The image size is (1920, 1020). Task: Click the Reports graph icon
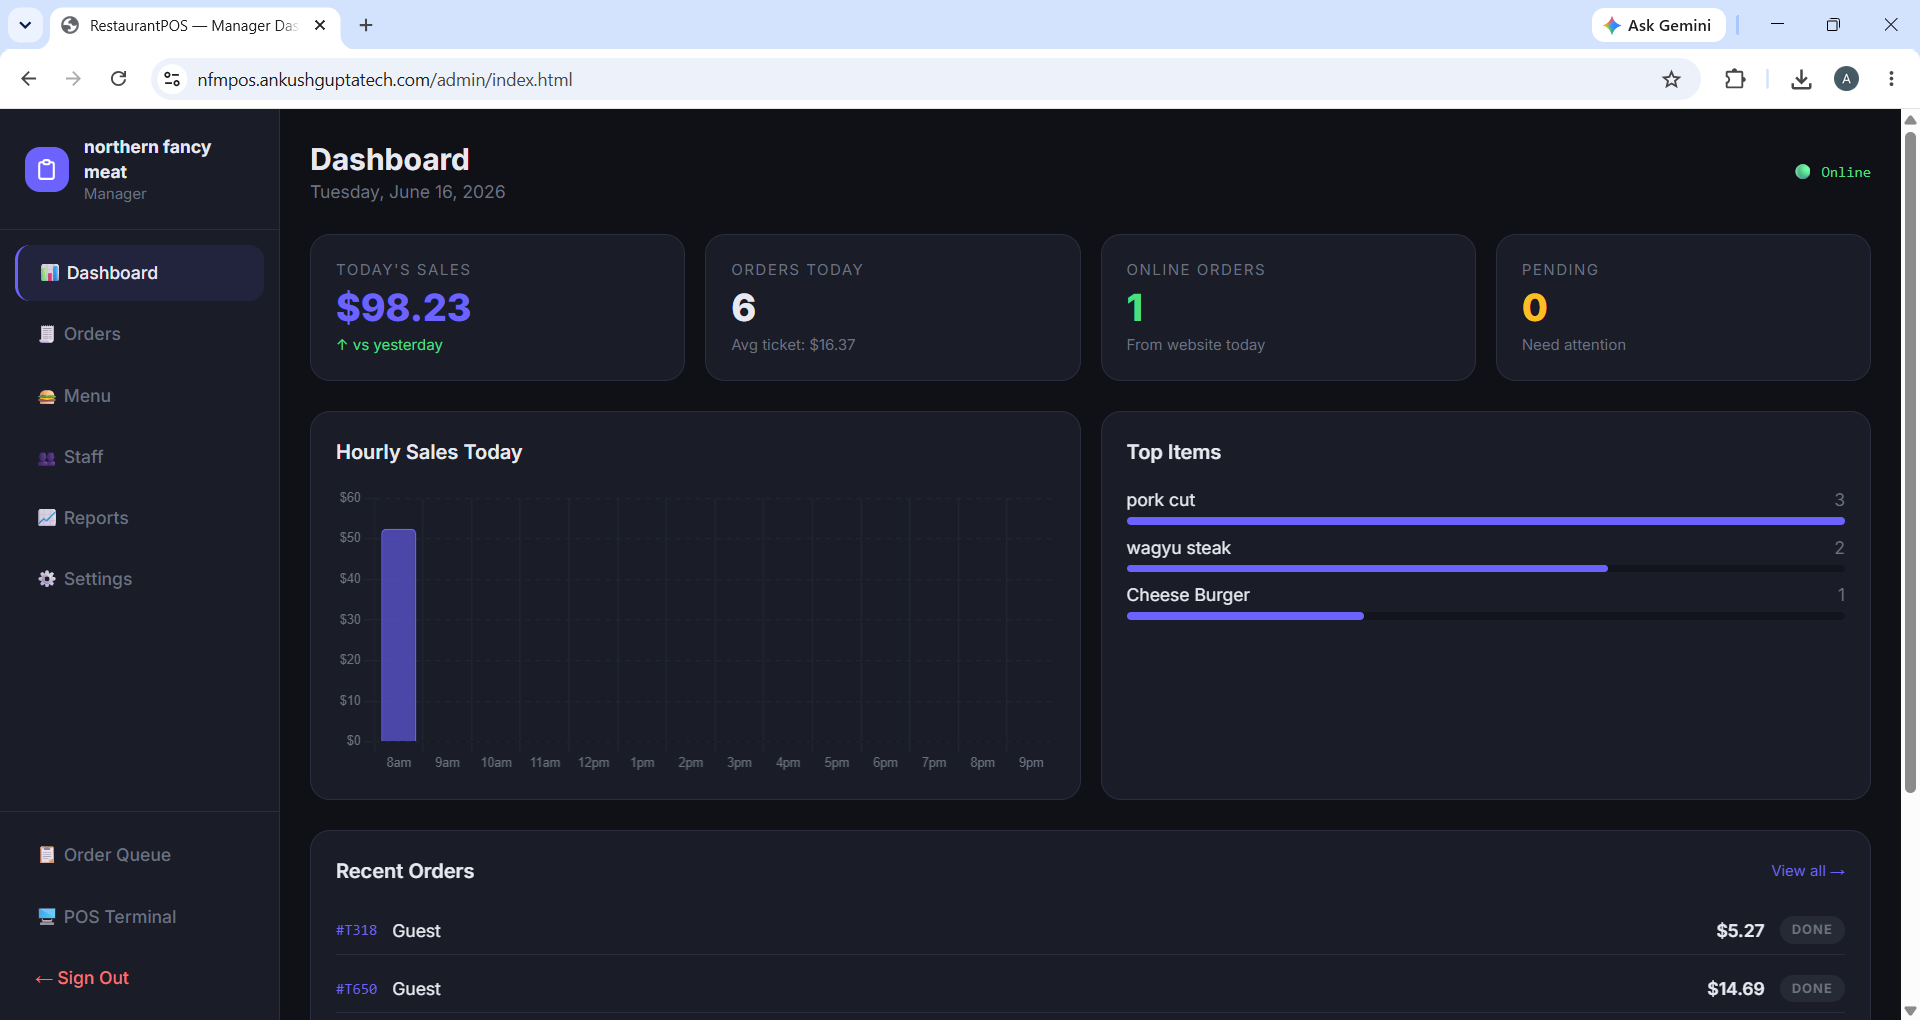pyautogui.click(x=47, y=518)
